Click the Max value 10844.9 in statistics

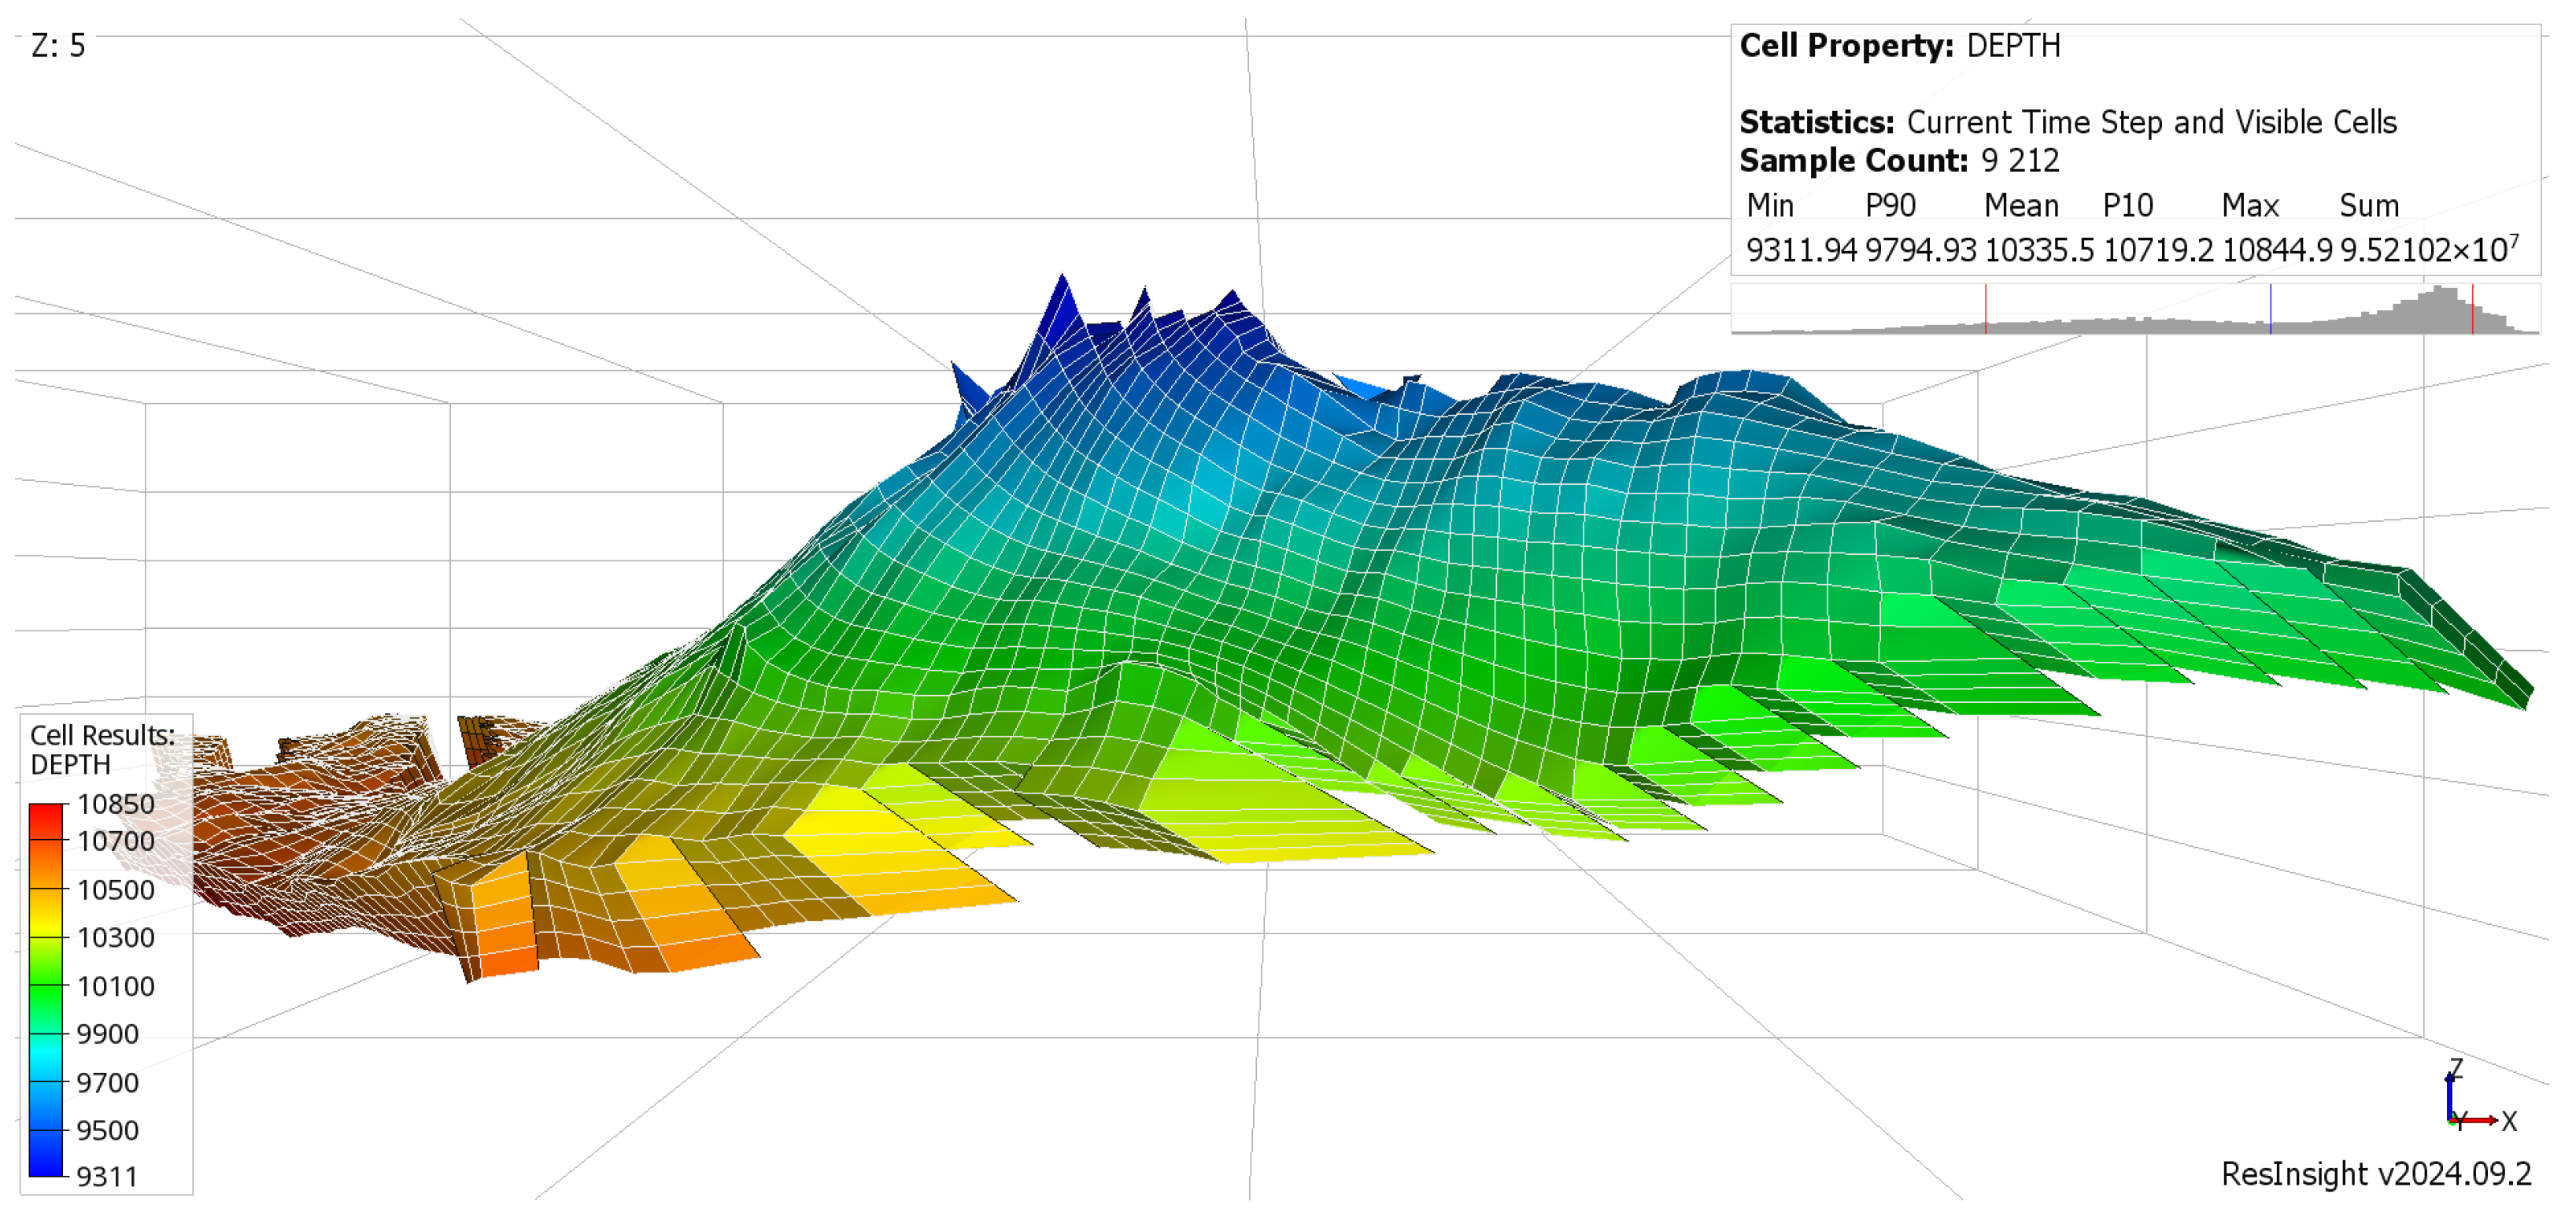2276,250
